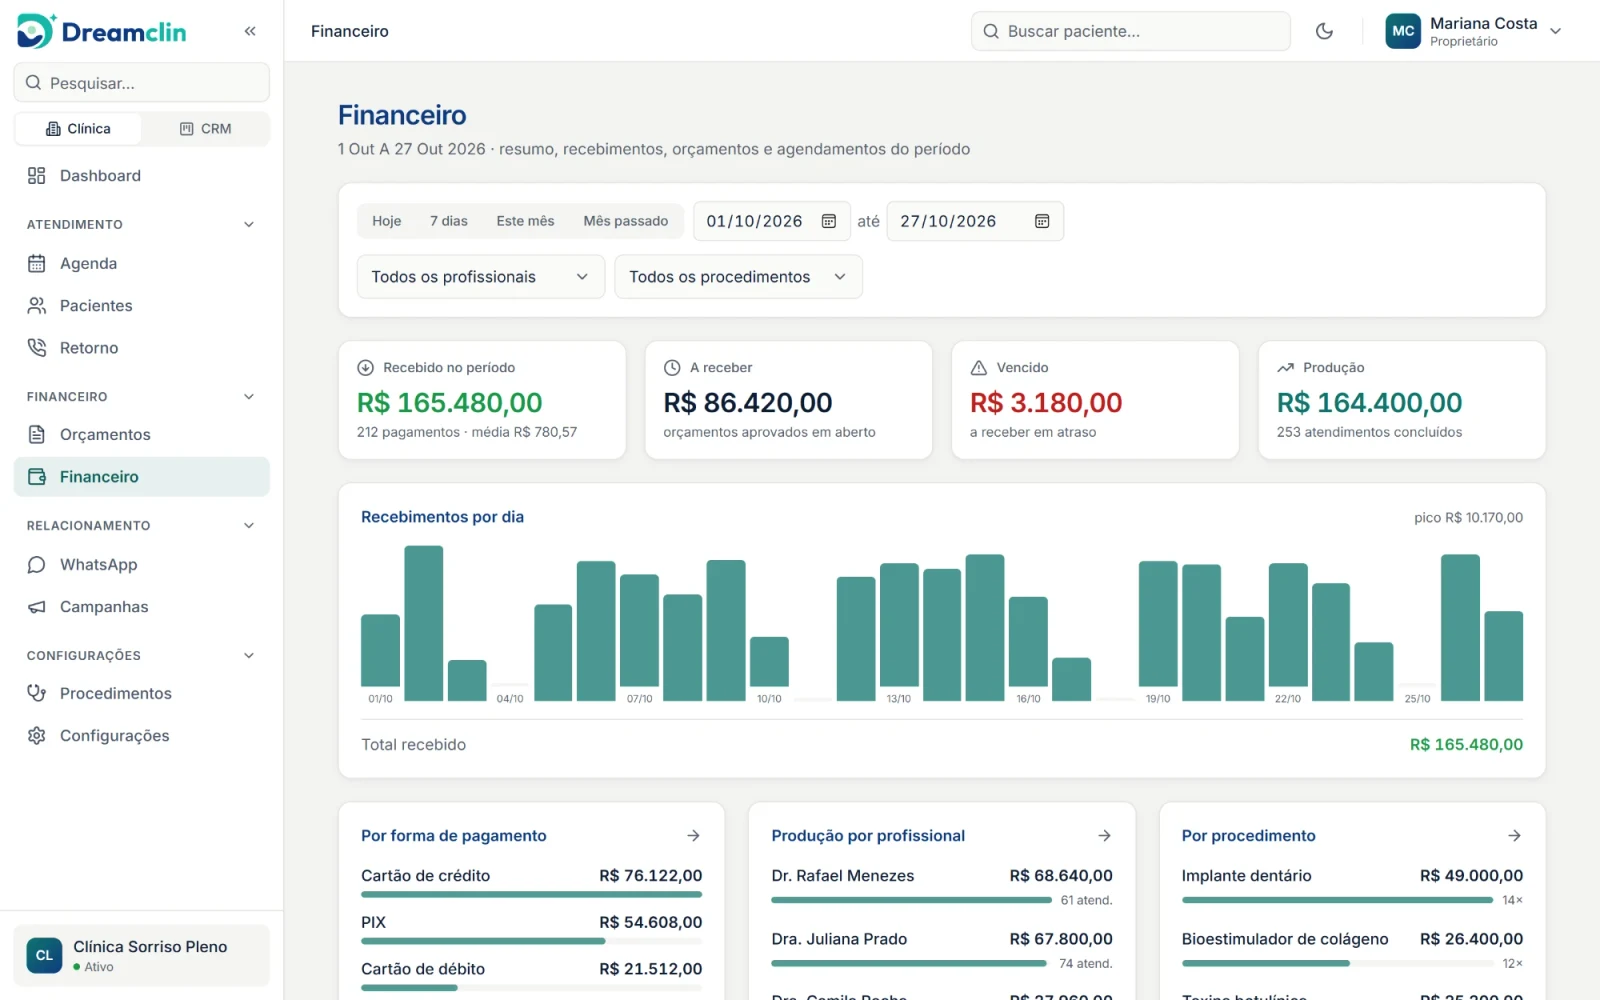Open Mariana Costa account dropdown chevron
The image size is (1600, 1000).
pyautogui.click(x=1556, y=31)
